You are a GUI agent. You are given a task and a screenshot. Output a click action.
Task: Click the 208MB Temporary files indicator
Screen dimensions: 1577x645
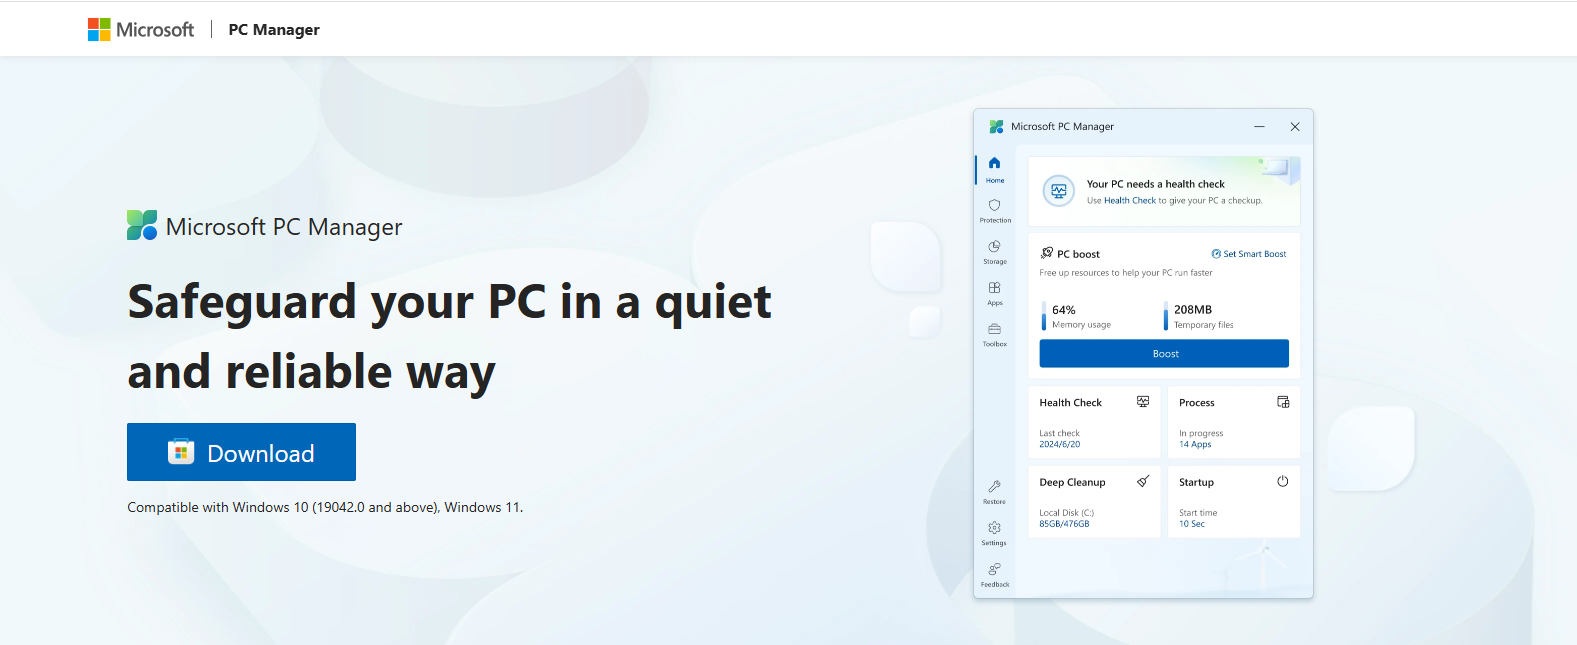tap(1199, 316)
